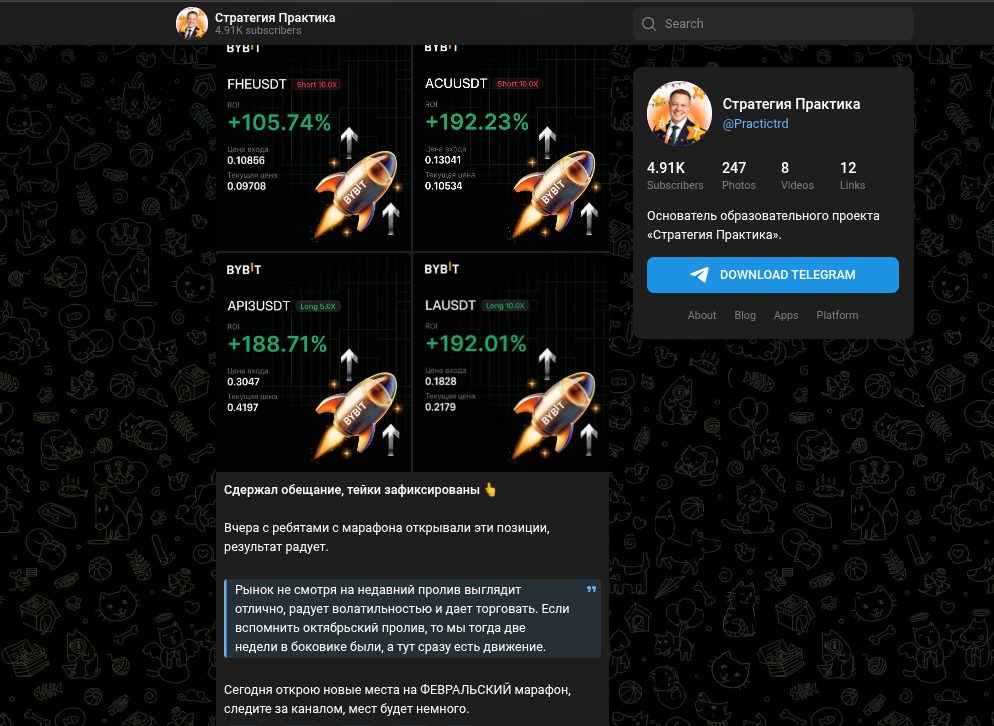Open the @Practictrd username link
The width and height of the screenshot is (994, 726).
tap(755, 124)
